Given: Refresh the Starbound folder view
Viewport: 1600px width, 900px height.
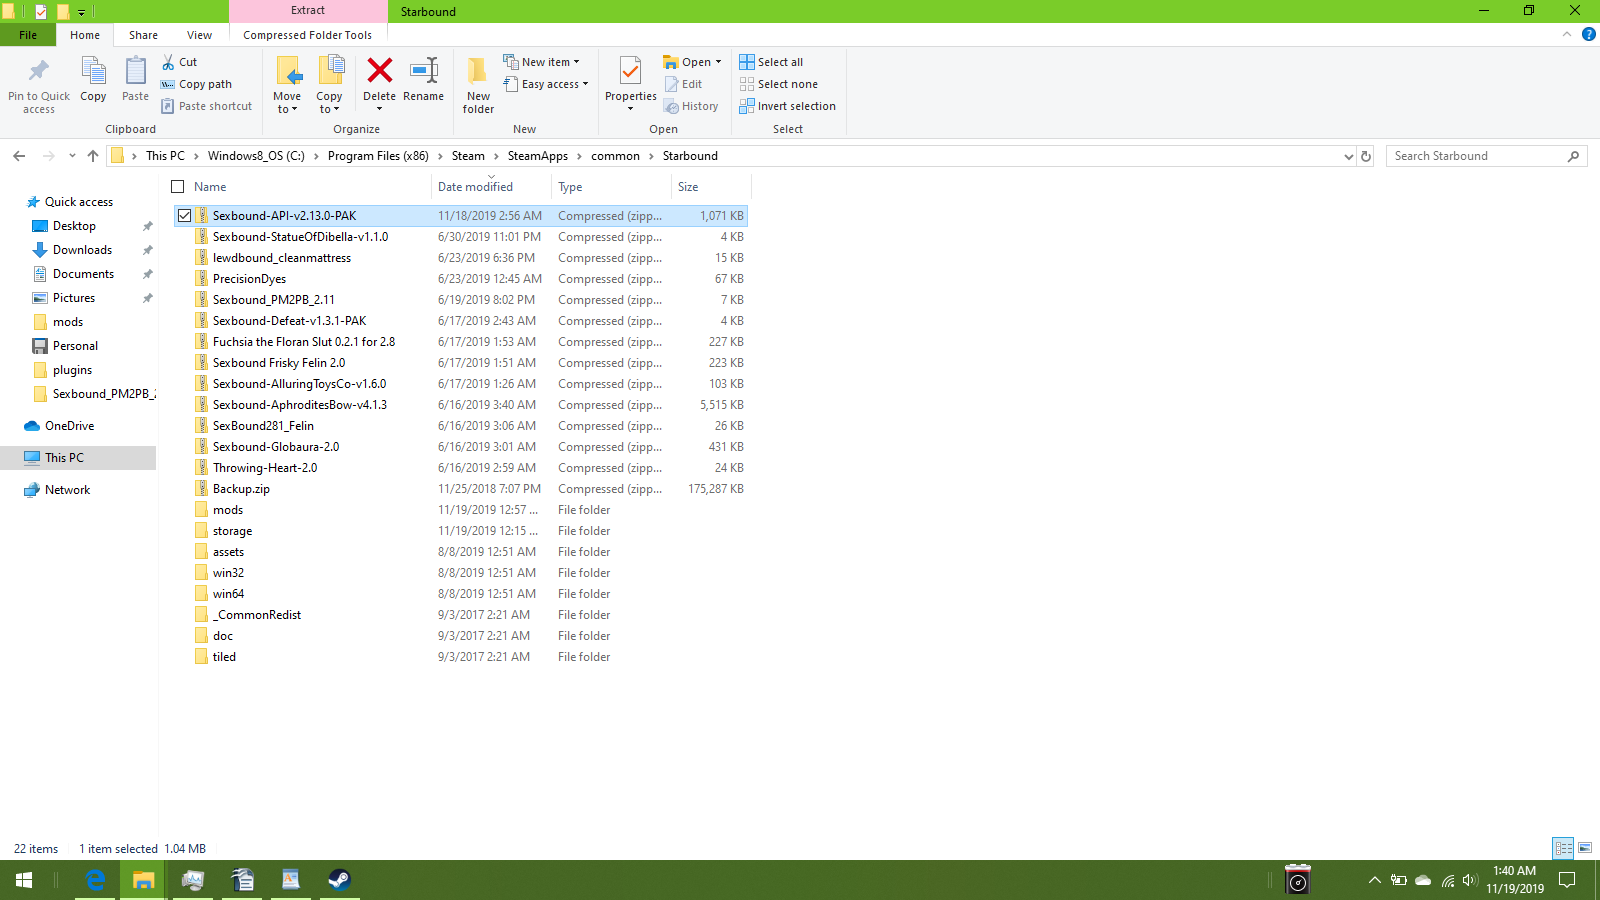Looking at the screenshot, I should coord(1366,156).
